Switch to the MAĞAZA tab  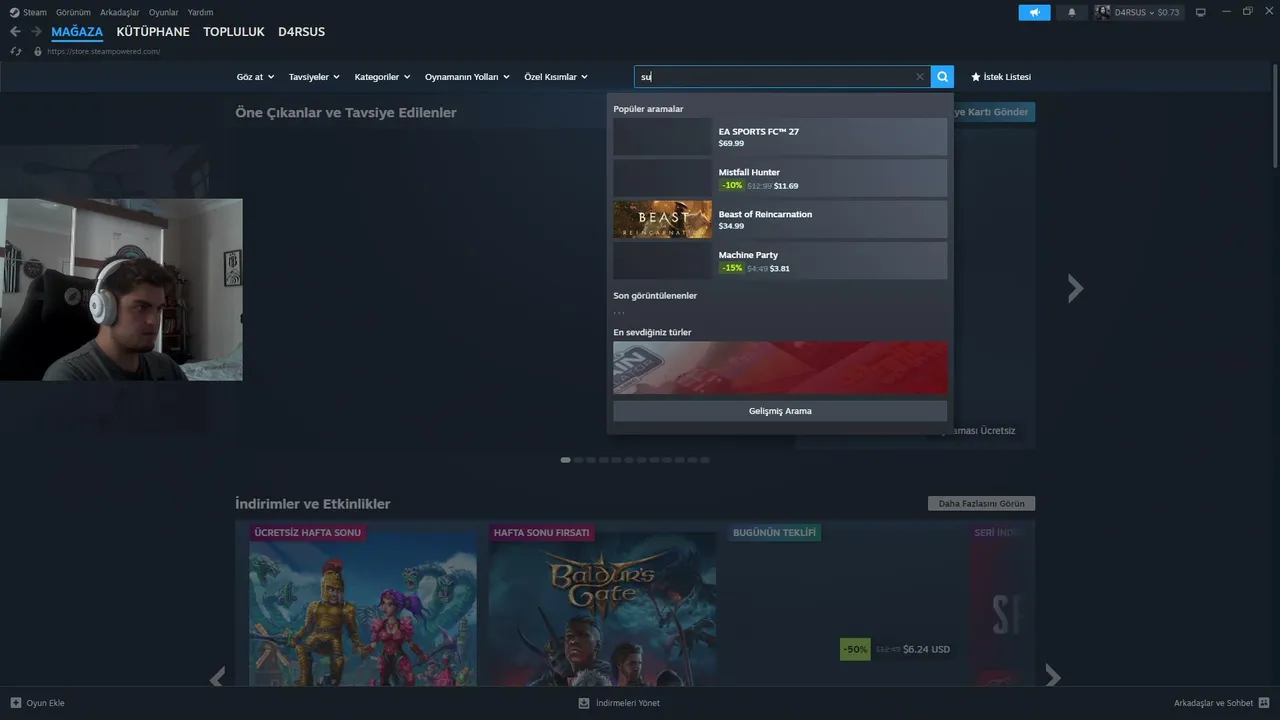point(77,32)
